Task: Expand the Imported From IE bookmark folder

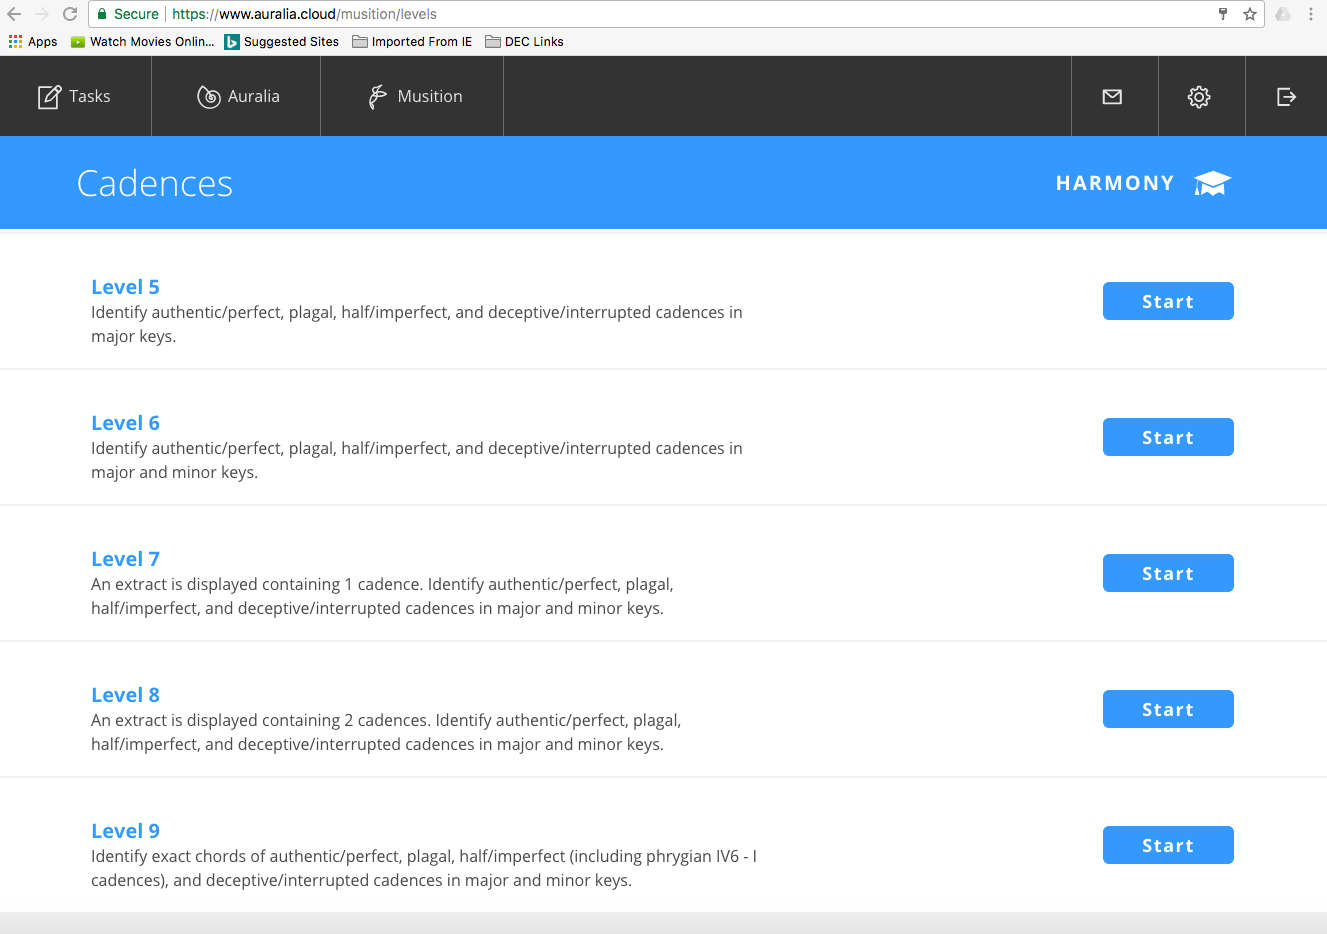Action: (412, 42)
